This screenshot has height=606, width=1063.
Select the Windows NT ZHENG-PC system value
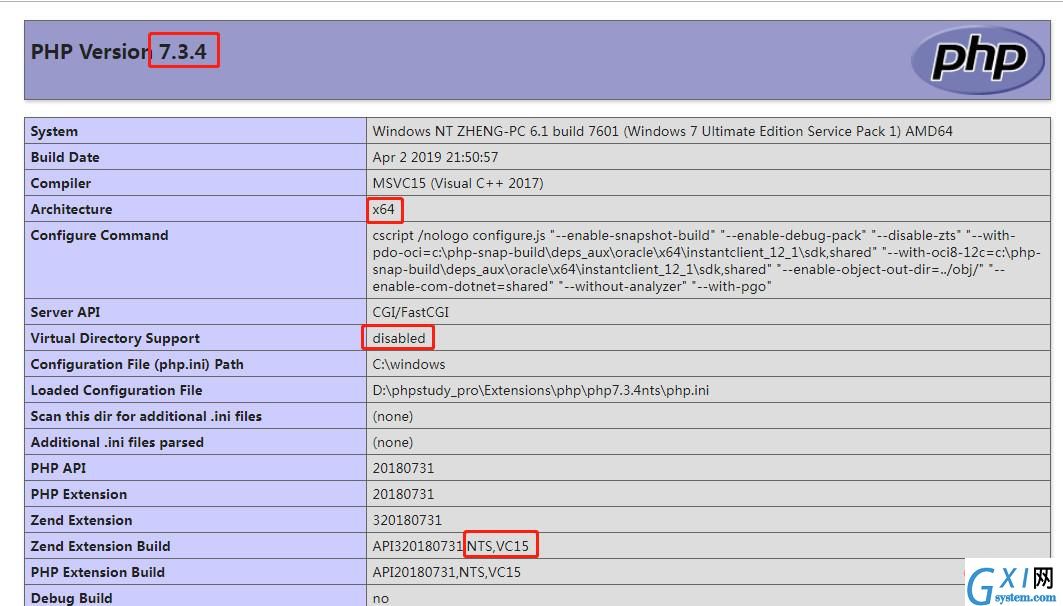[x=662, y=132]
